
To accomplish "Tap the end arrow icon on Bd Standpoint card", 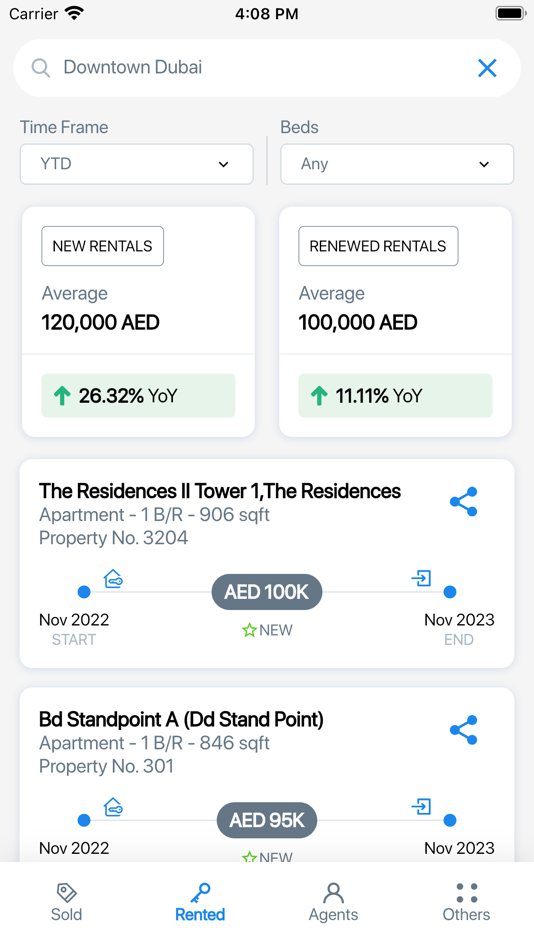I will pyautogui.click(x=421, y=806).
